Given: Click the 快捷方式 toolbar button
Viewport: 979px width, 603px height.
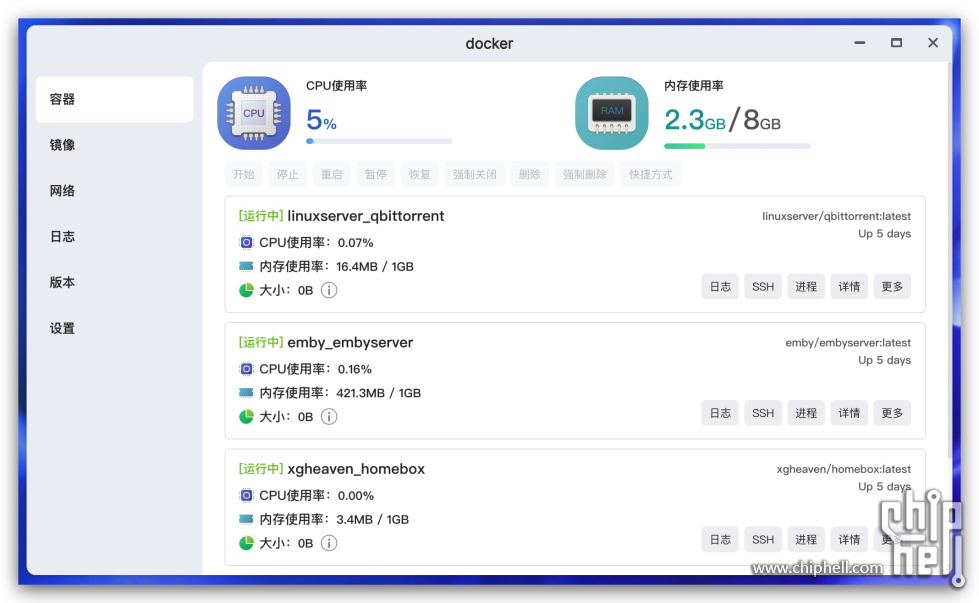Looking at the screenshot, I should [651, 174].
